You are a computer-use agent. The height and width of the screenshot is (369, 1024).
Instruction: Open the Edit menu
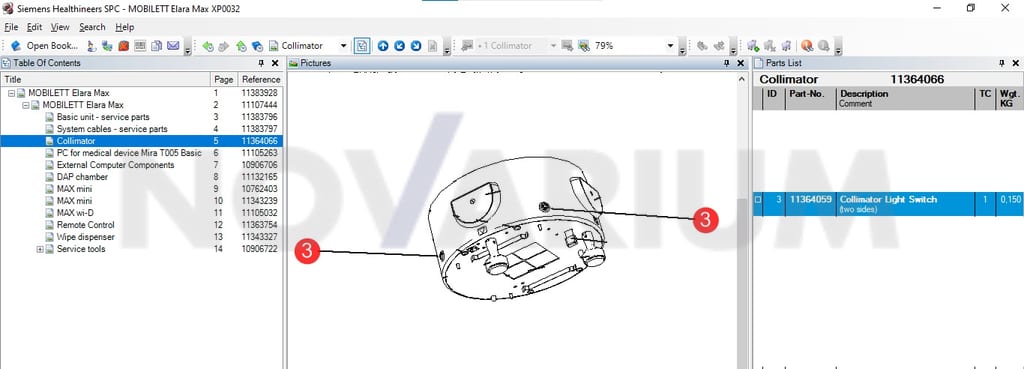click(35, 27)
